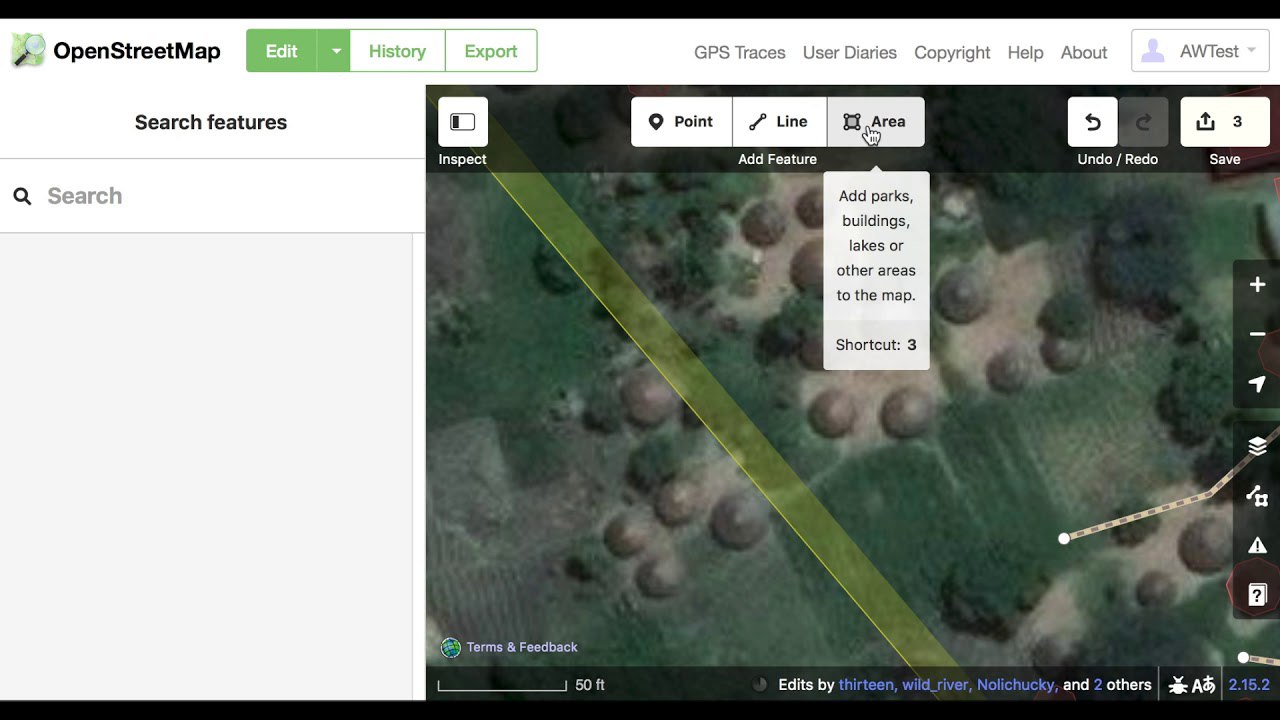The height and width of the screenshot is (720, 1280).
Task: Click the green Edit button
Action: point(281,51)
